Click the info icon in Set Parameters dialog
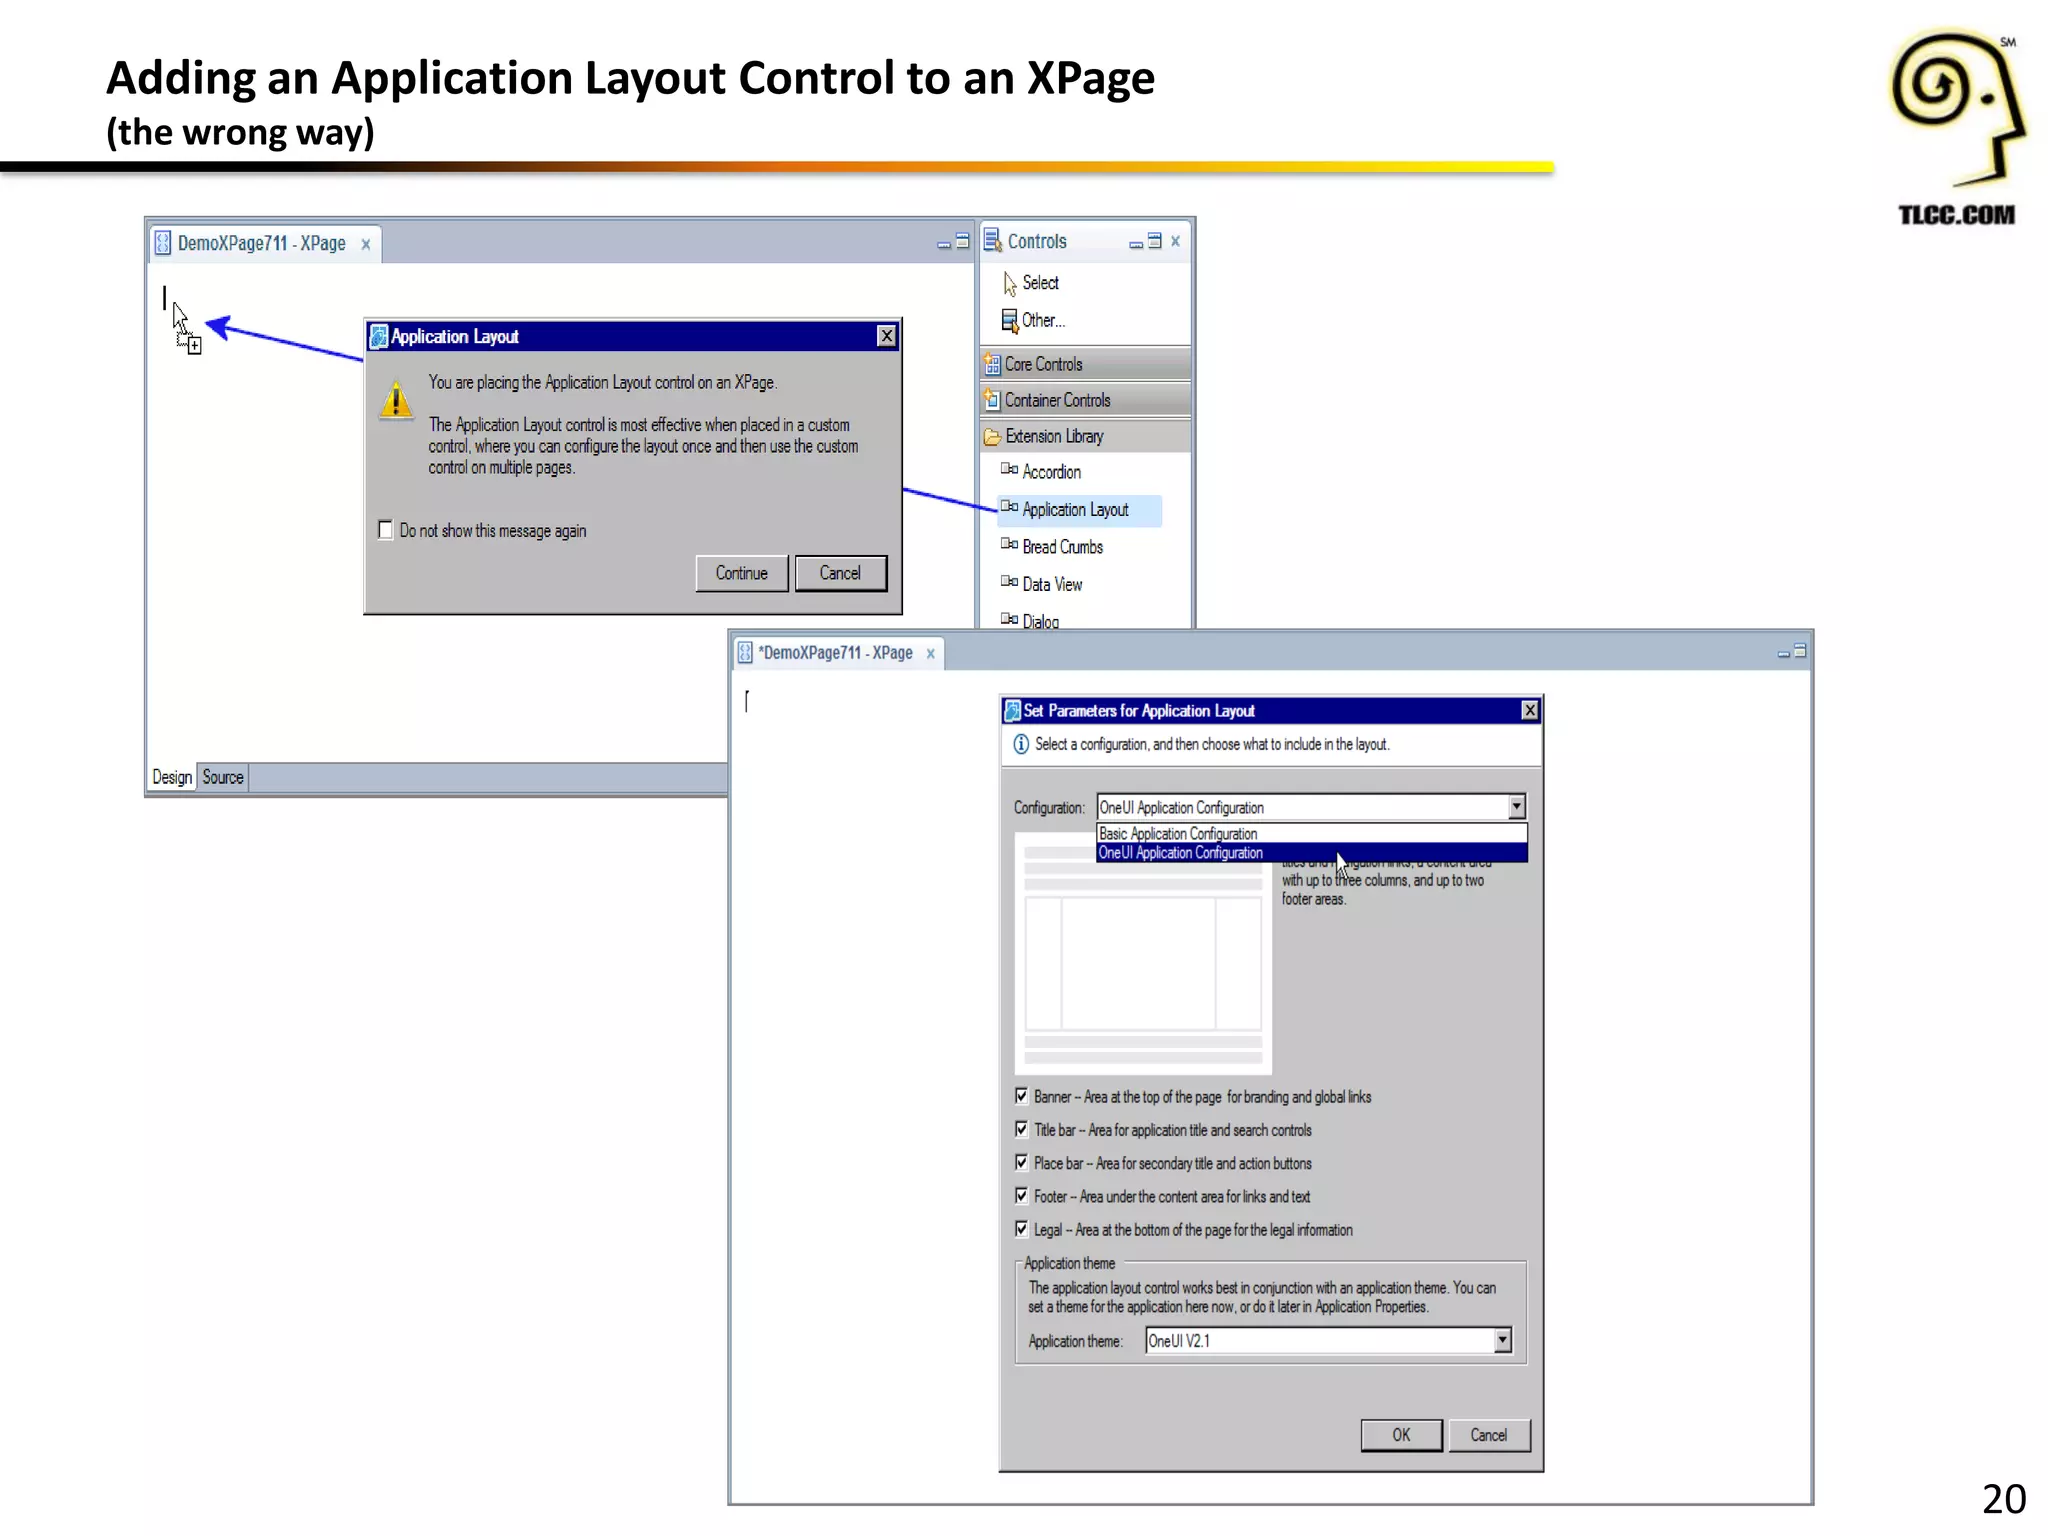 [x=1021, y=744]
